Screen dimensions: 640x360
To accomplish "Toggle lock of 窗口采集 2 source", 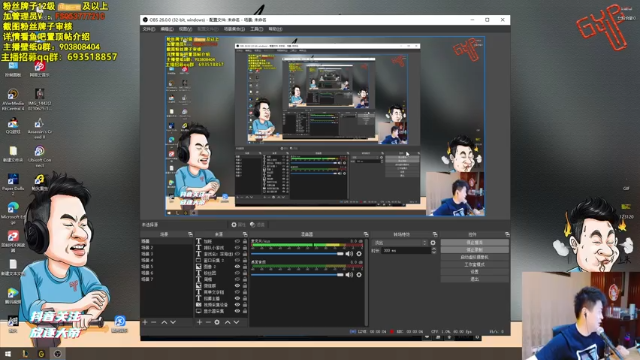I will click(x=245, y=260).
